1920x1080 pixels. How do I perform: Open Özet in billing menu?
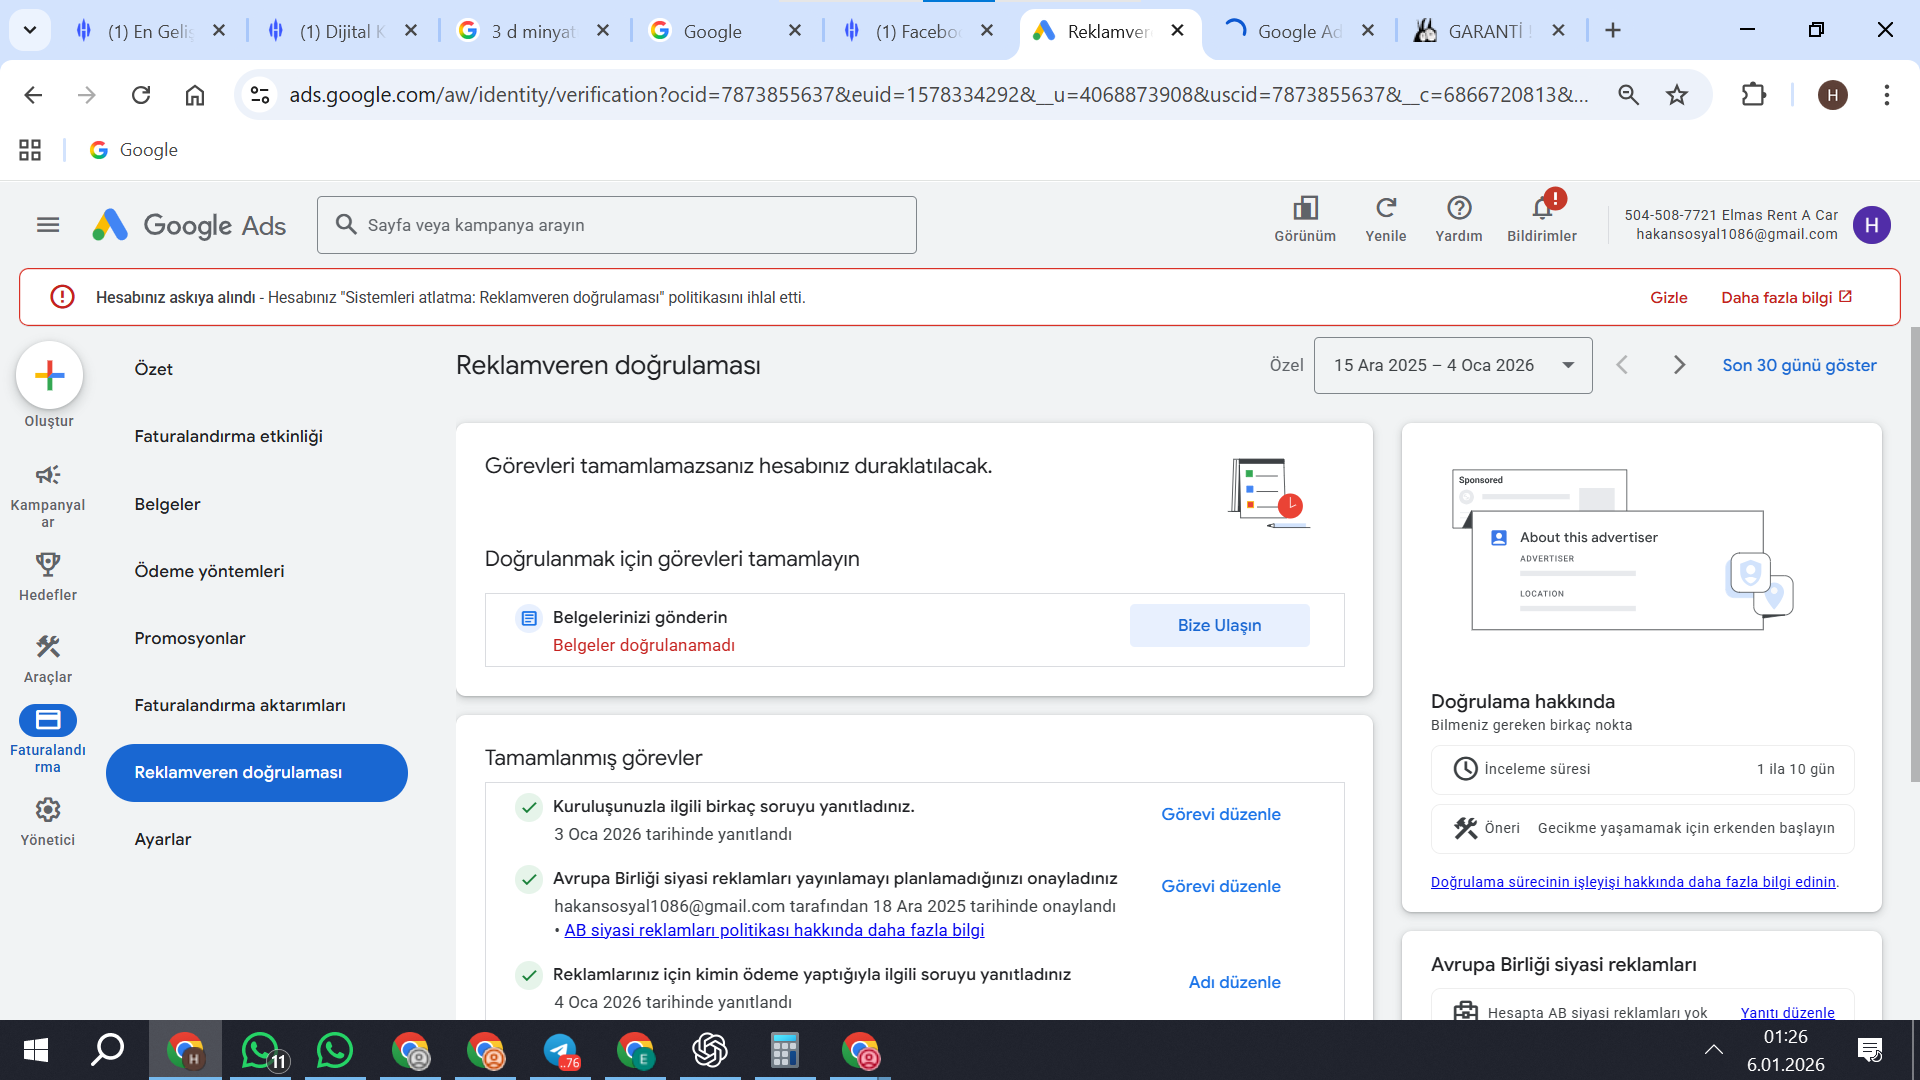pos(154,370)
